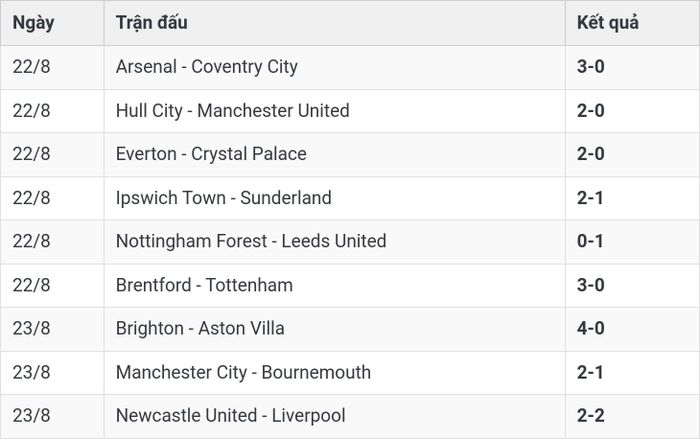The image size is (700, 439).
Task: Click the 23/8 date in Brighton row
Action: 31,328
